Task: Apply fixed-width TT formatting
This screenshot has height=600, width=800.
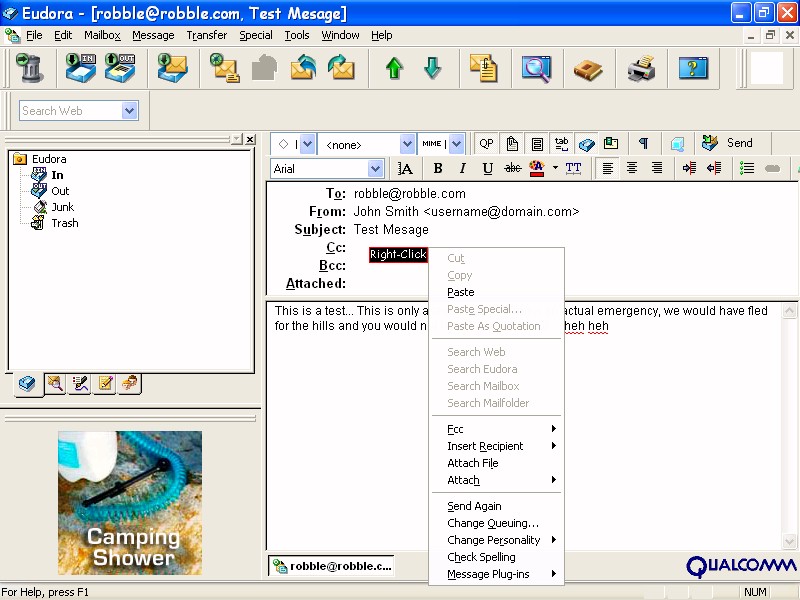Action: pyautogui.click(x=573, y=168)
